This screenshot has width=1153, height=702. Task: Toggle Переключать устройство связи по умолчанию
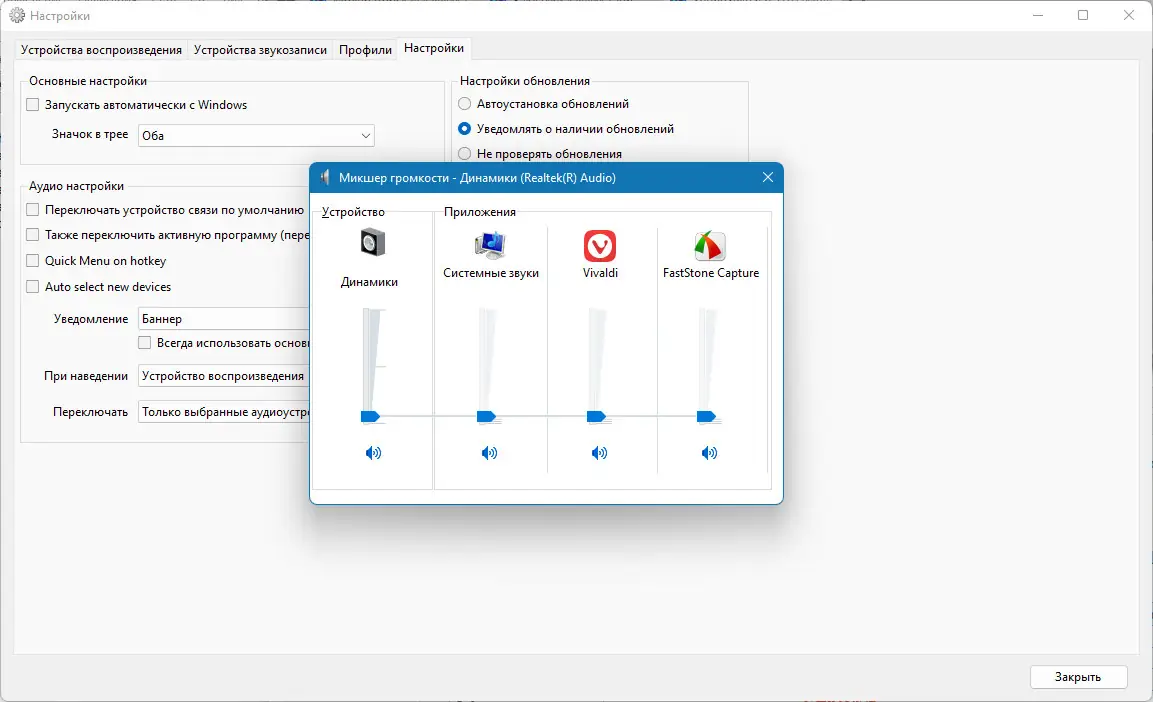[32, 210]
